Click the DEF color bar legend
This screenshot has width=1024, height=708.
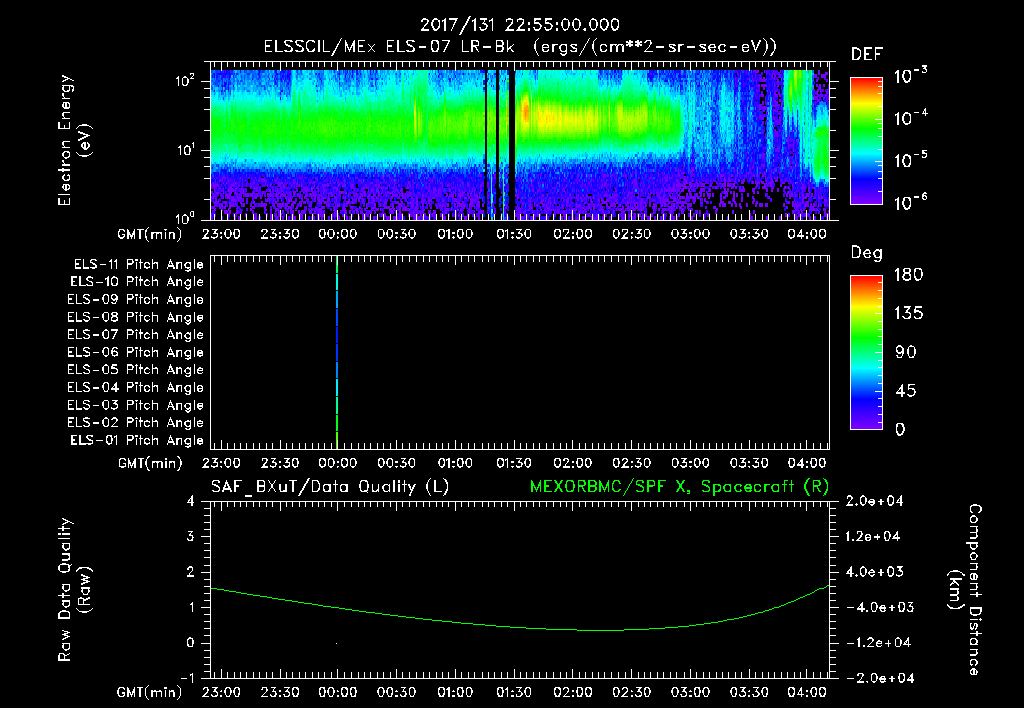click(867, 141)
